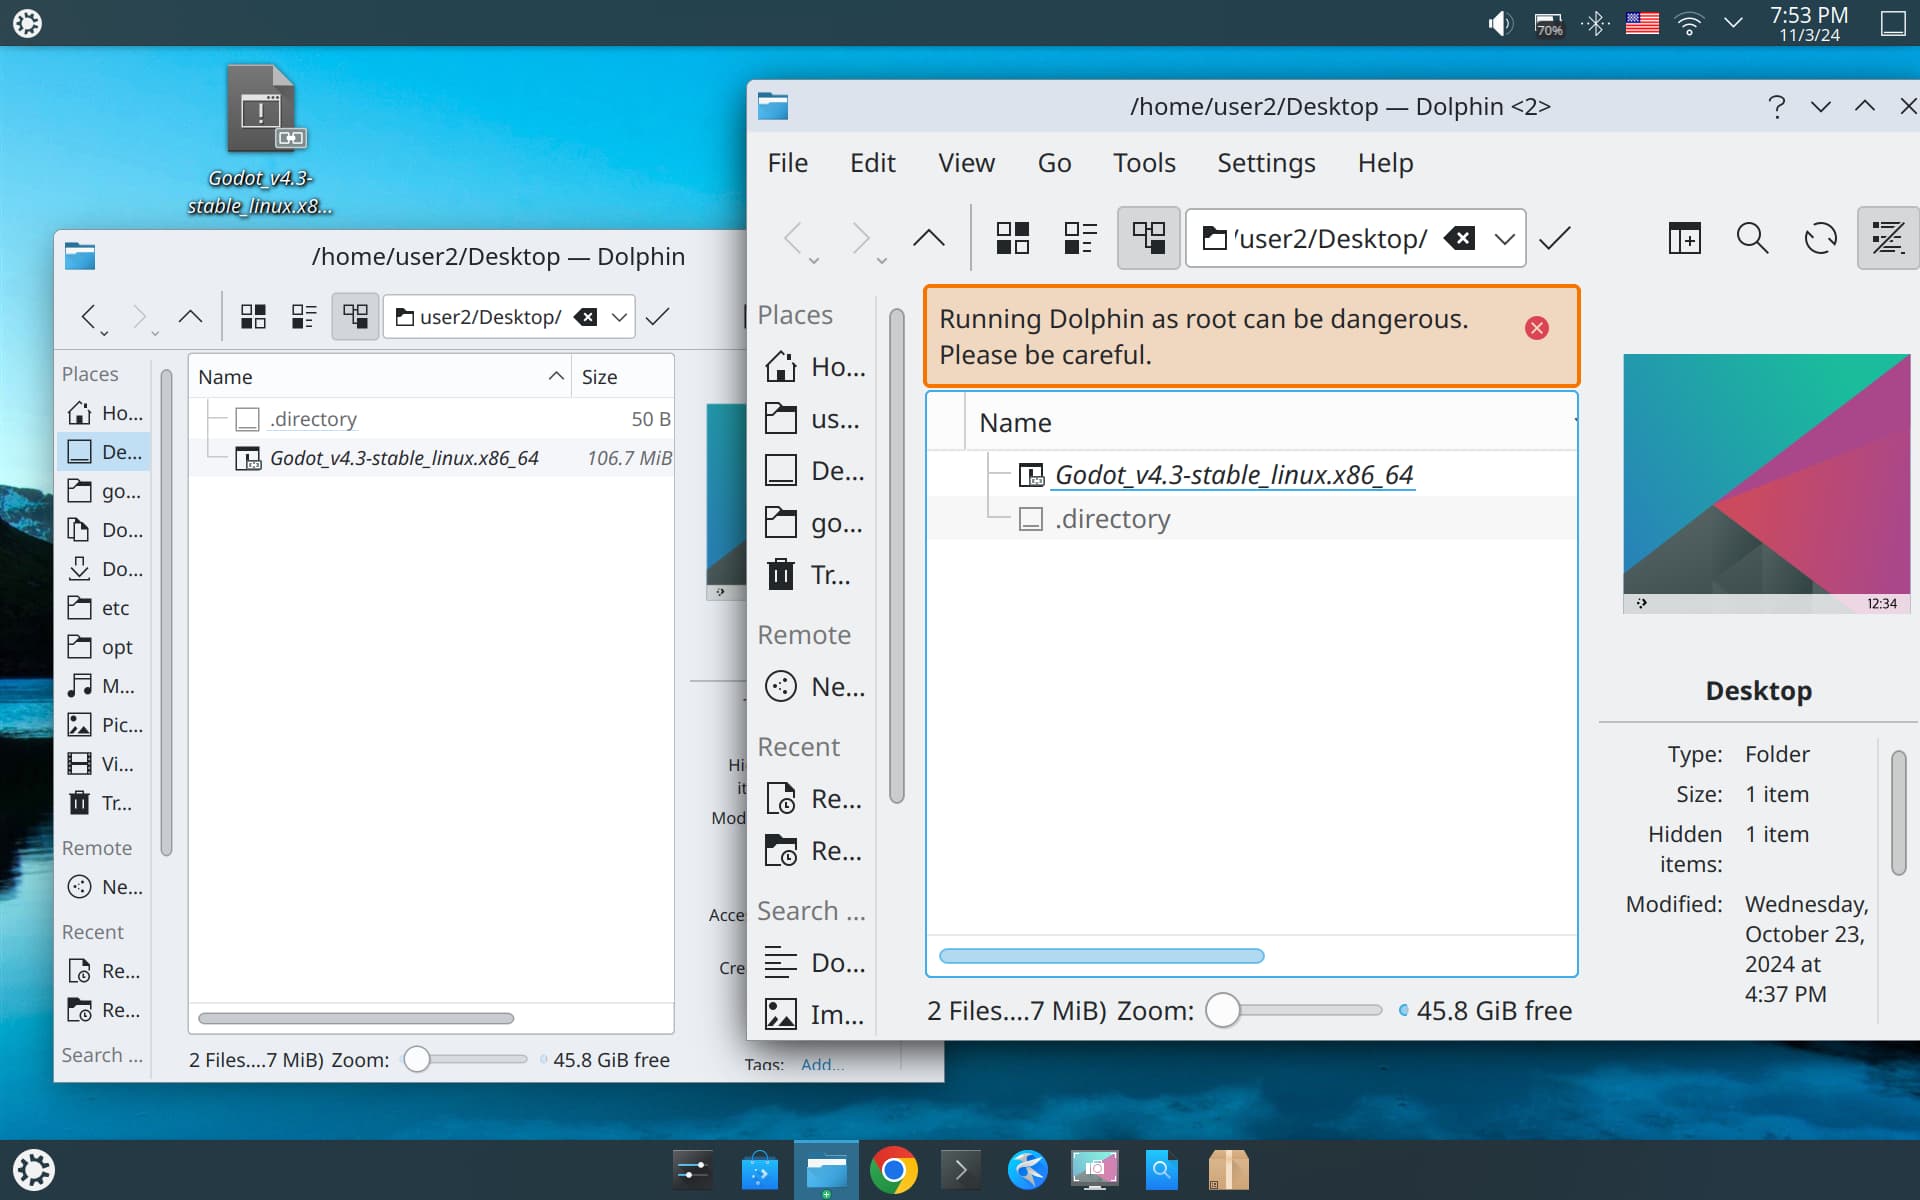The width and height of the screenshot is (1920, 1200).
Task: Open Discover store from the taskbar
Action: point(759,1170)
